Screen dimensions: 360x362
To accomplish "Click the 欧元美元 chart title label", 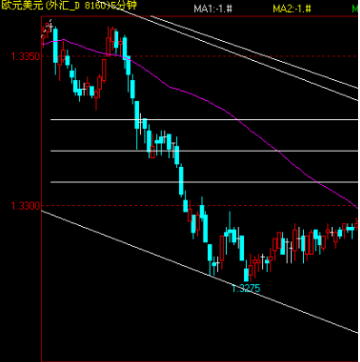I will (22, 6).
